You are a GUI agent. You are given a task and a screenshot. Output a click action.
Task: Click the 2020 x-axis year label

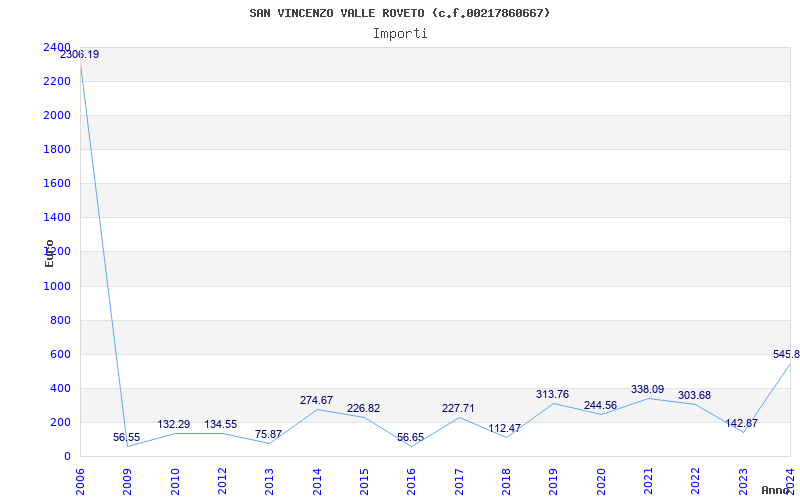click(601, 481)
